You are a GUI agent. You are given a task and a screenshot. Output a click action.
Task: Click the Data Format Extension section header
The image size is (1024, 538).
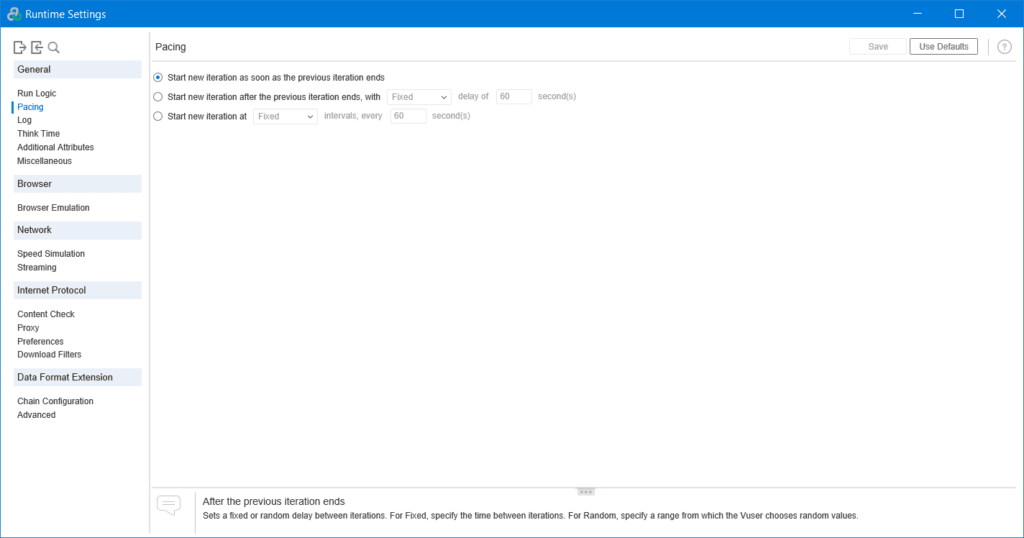77,377
